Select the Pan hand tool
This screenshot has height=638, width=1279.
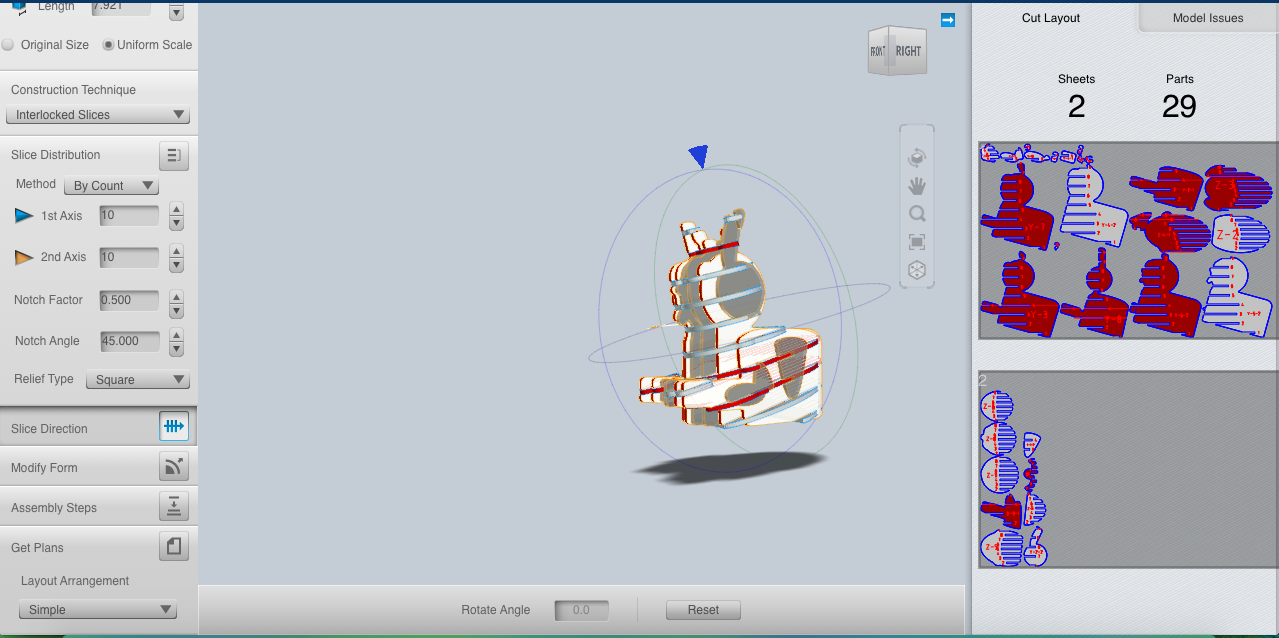click(x=917, y=185)
